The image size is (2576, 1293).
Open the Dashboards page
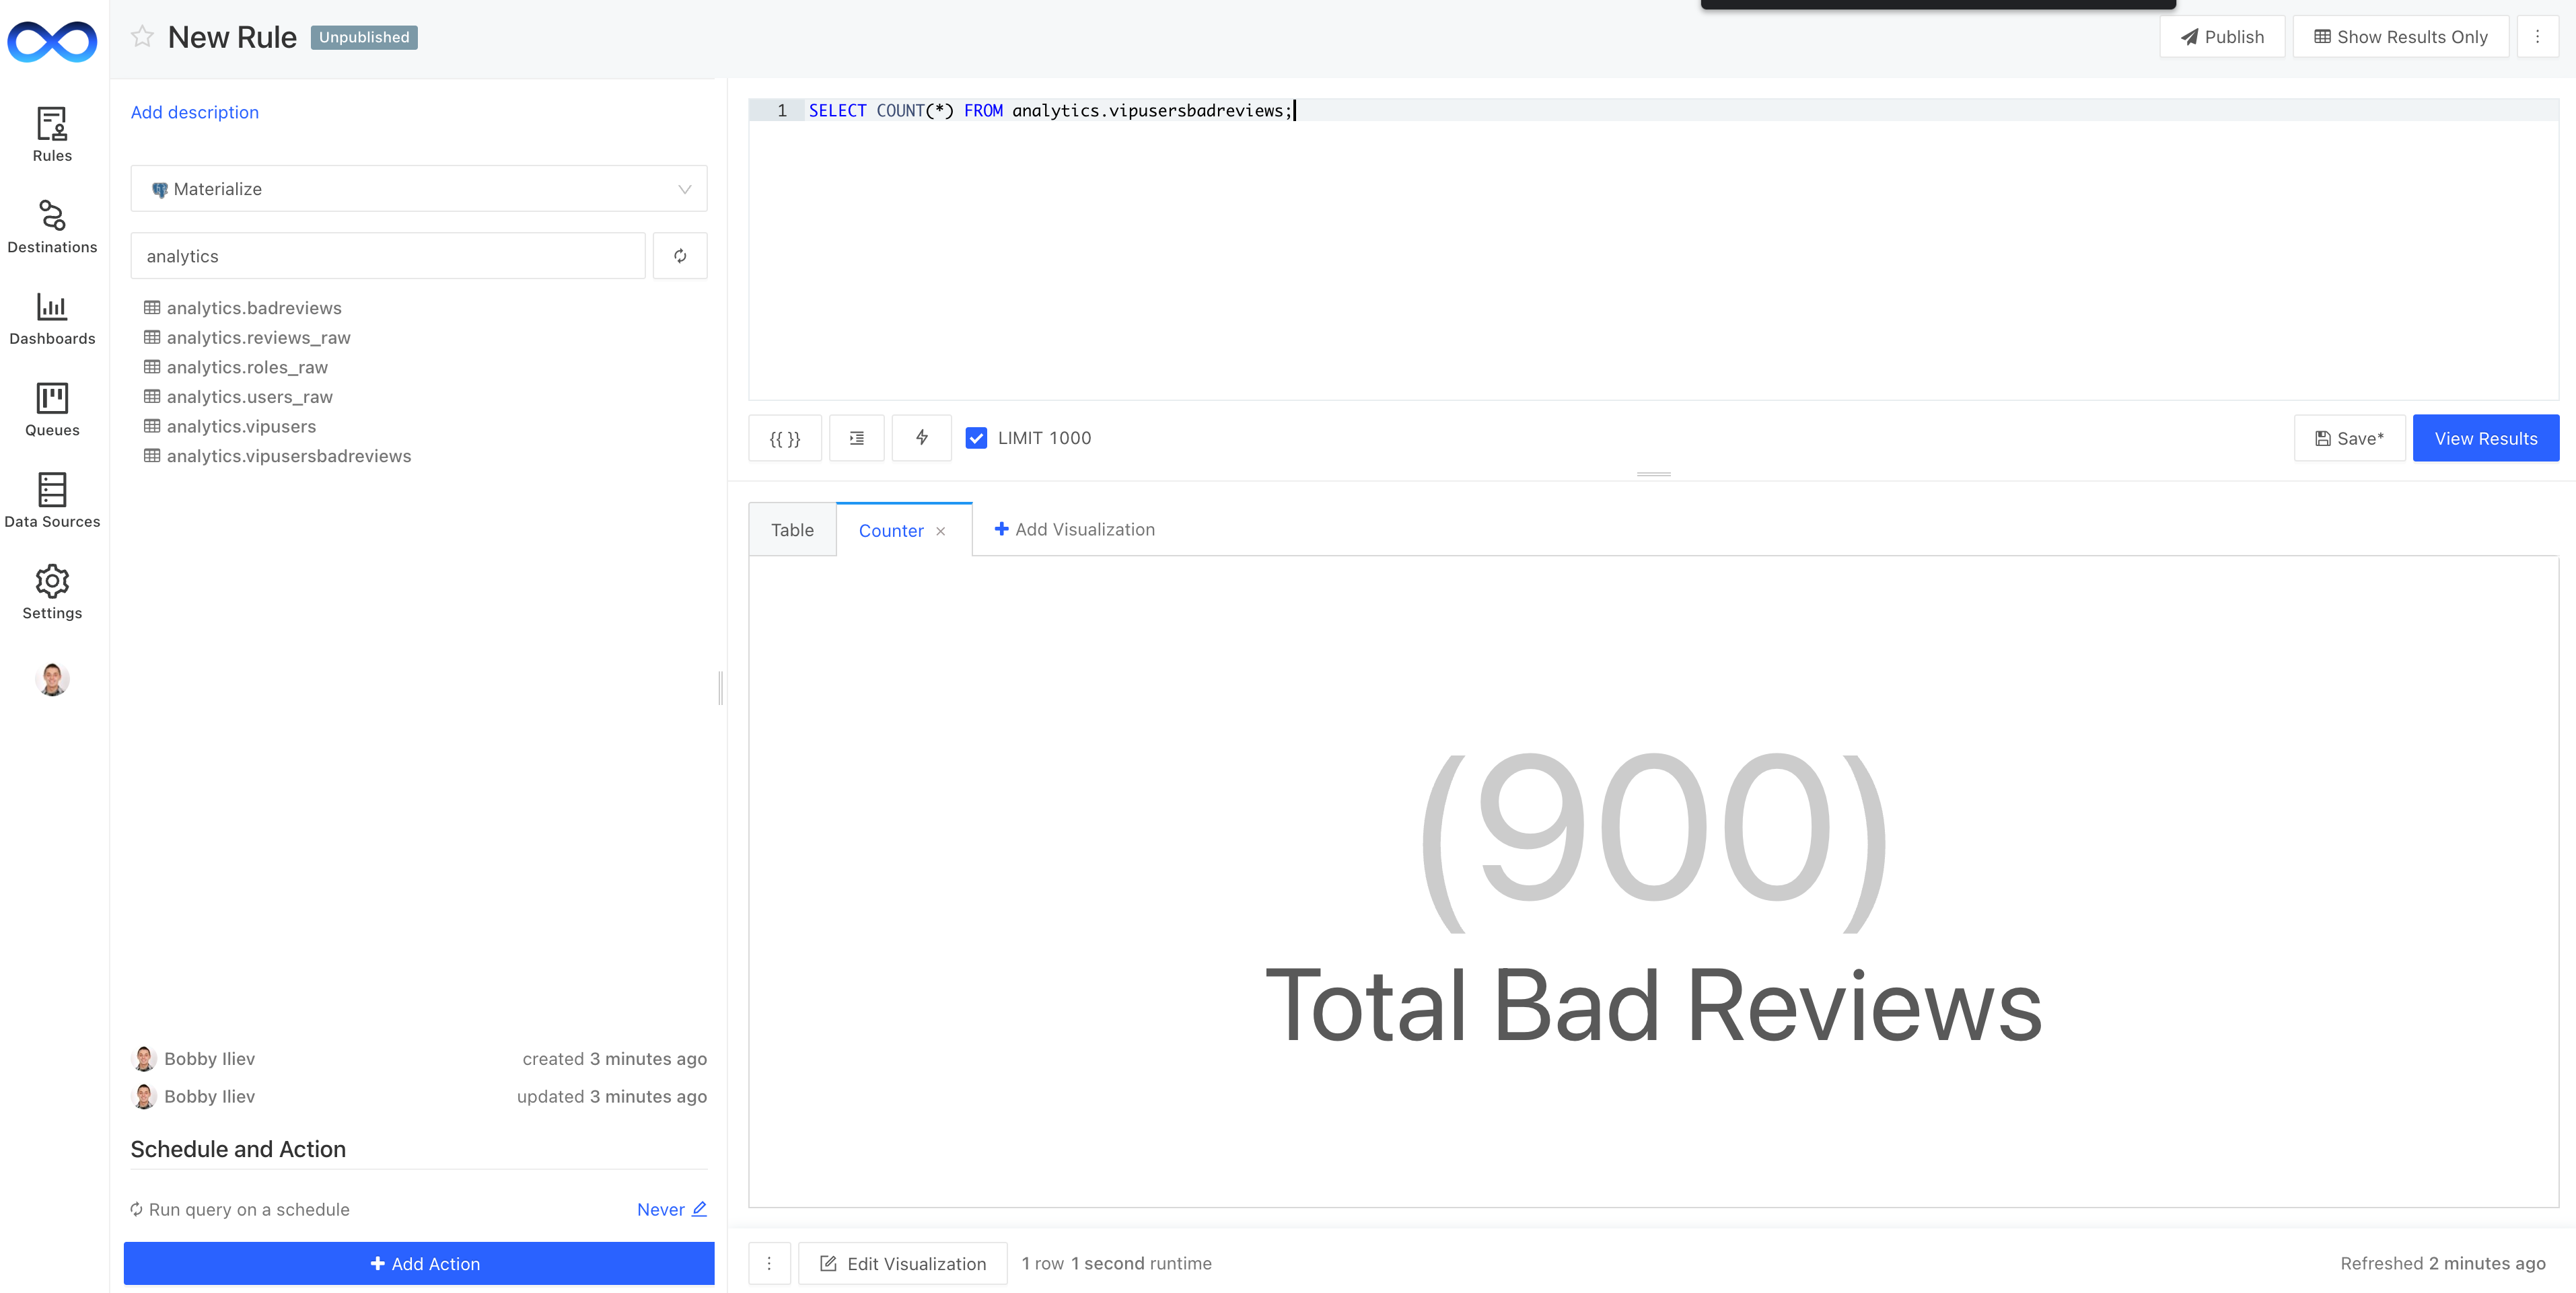[x=52, y=318]
